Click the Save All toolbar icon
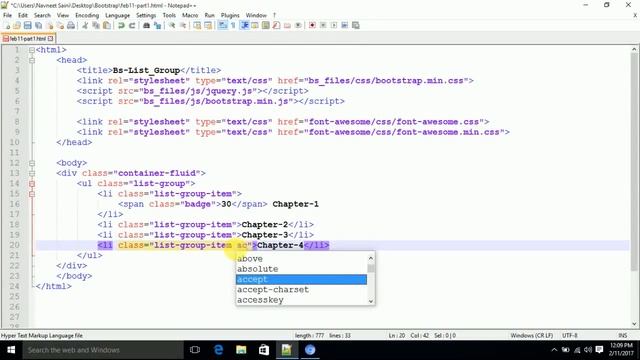This screenshot has width=640, height=360. pos(39,25)
